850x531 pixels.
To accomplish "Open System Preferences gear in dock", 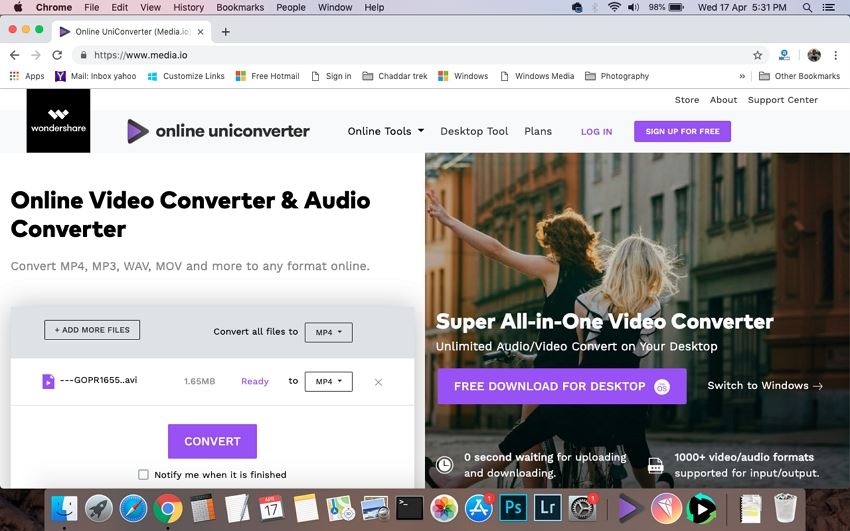I will tap(582, 508).
